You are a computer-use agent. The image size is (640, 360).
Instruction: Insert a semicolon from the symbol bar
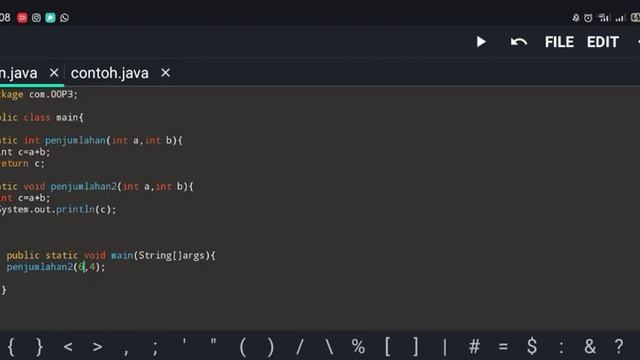[155, 347]
